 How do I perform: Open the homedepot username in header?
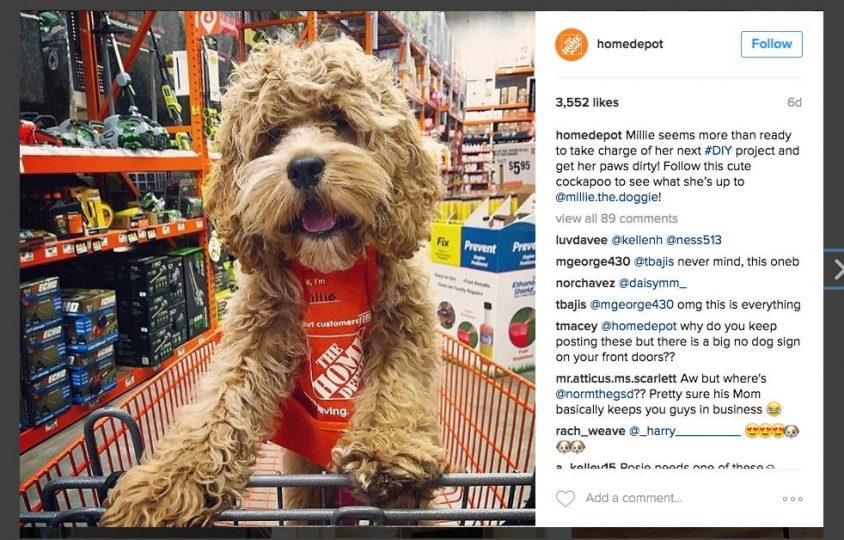[x=630, y=44]
